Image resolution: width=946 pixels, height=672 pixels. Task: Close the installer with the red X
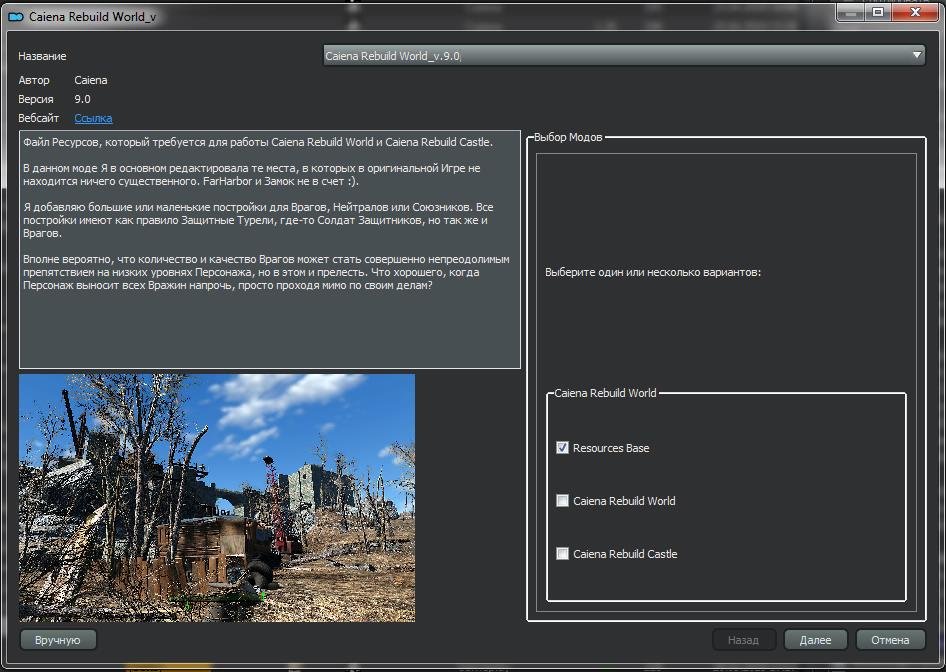click(916, 12)
